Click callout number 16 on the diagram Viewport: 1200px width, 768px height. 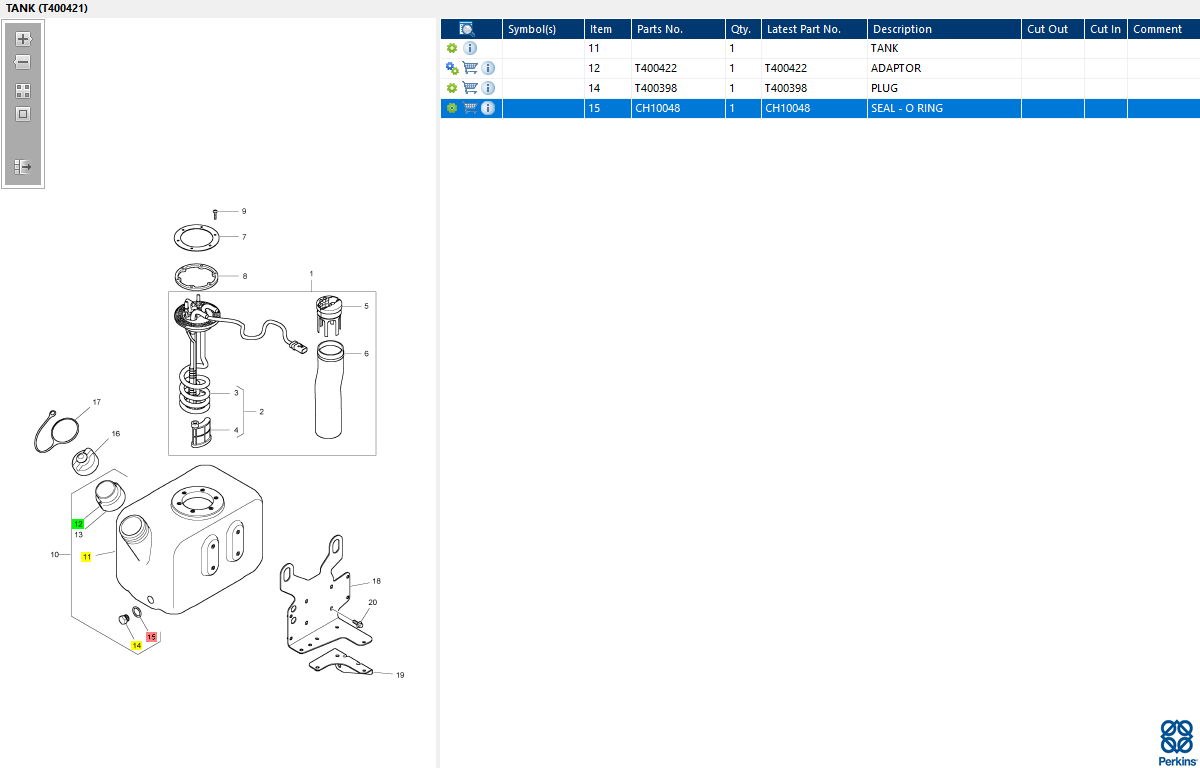tap(116, 433)
